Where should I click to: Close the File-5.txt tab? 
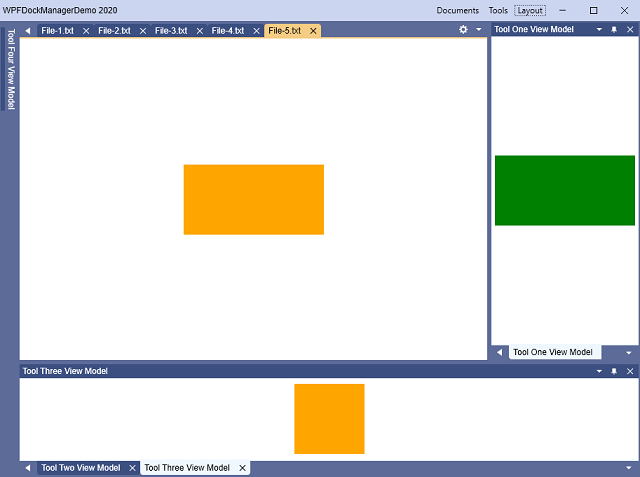point(313,31)
